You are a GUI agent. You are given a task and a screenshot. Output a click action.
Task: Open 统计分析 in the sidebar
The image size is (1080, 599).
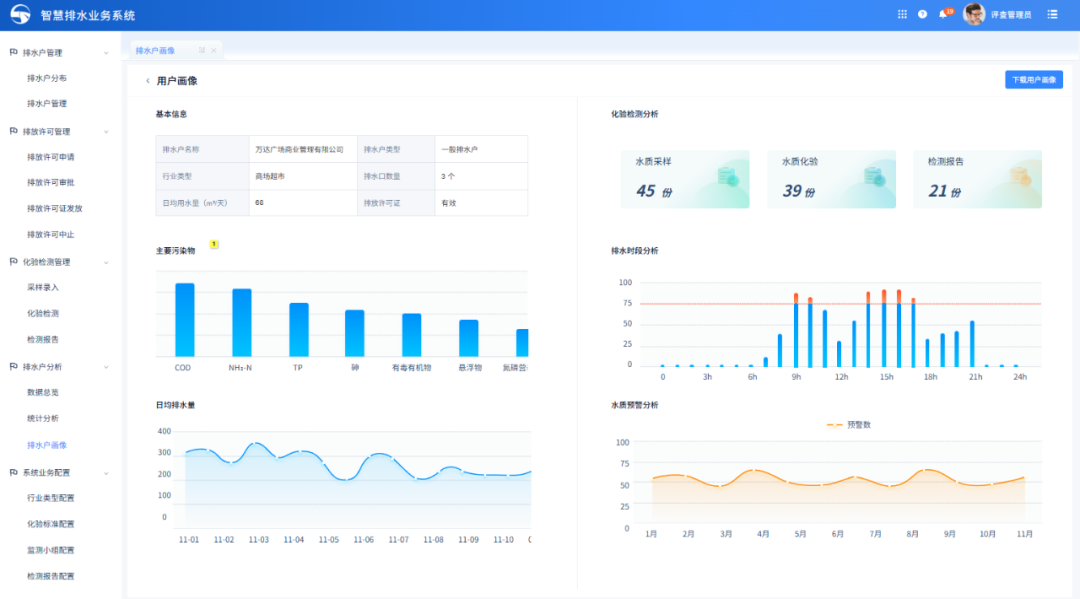(x=43, y=419)
